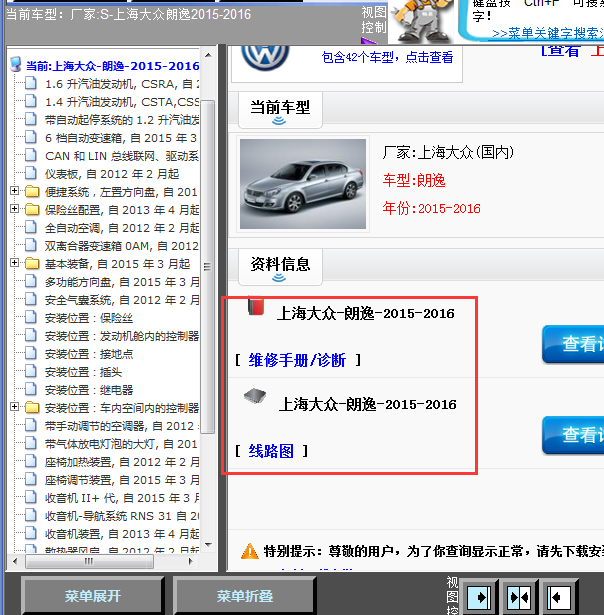The height and width of the screenshot is (615, 604).
Task: Select 安装位置：接地点 tree item
Action: point(89,354)
